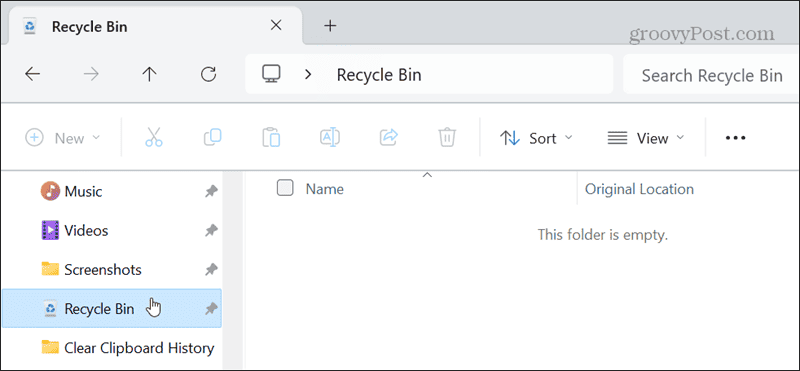800x371 pixels.
Task: Click the Cut scissors icon
Action: (154, 138)
